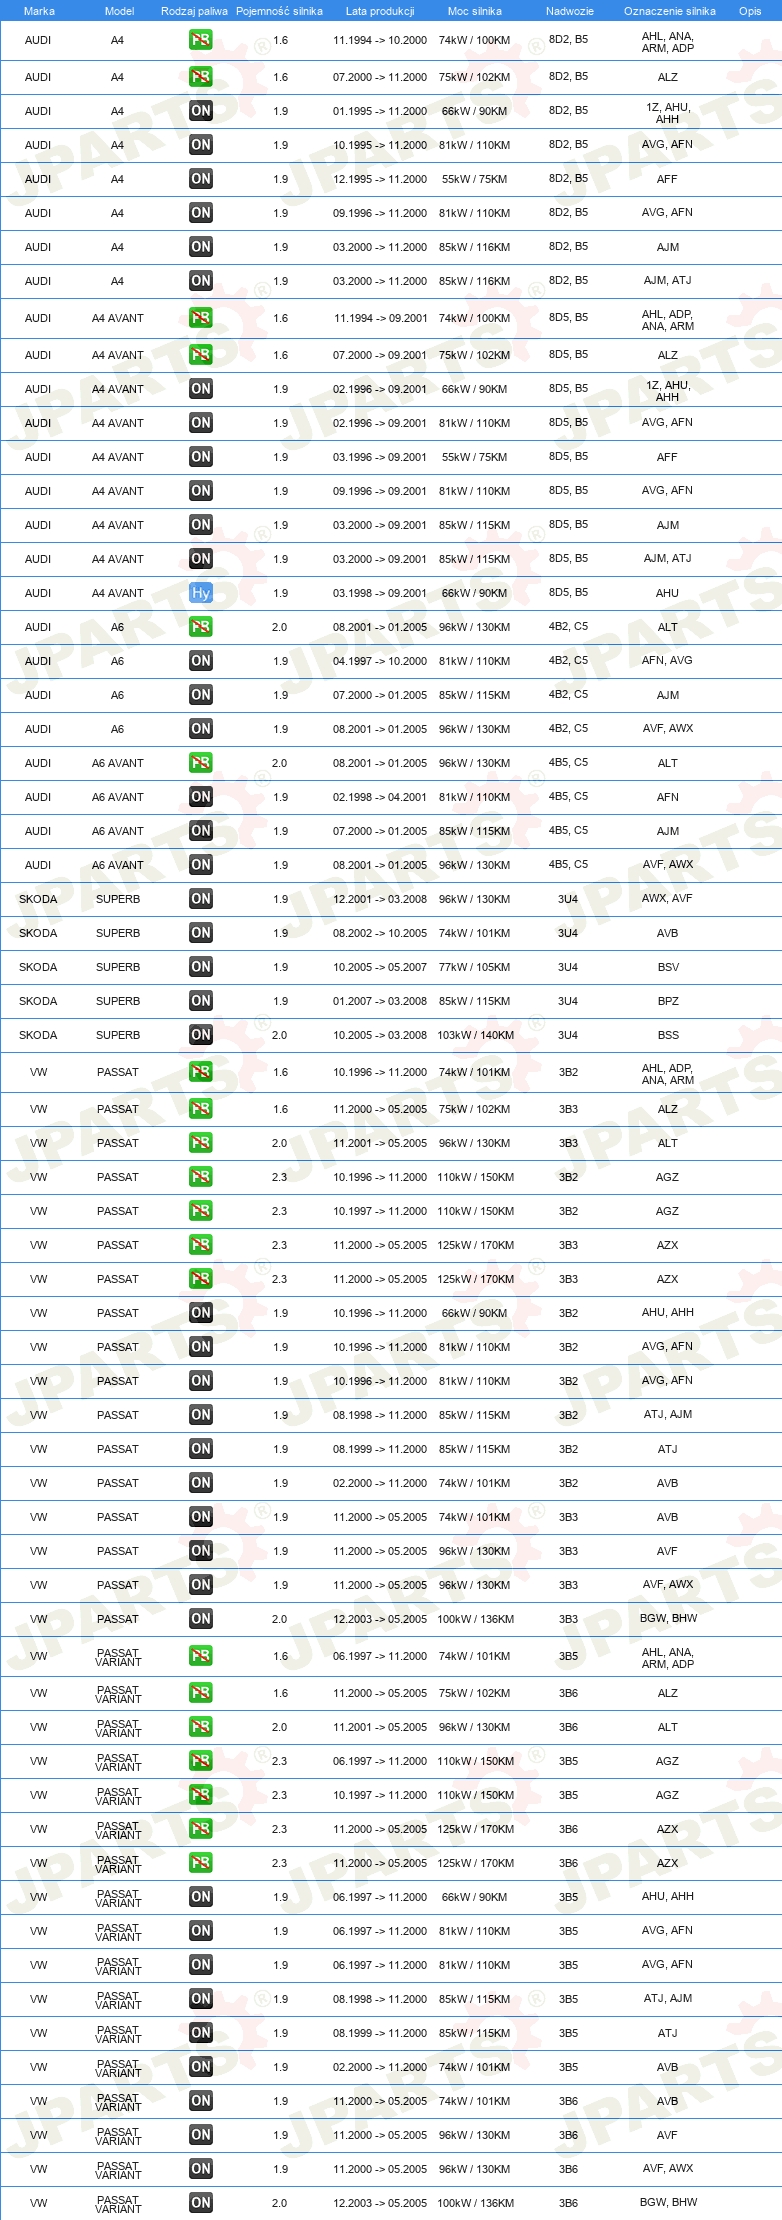The image size is (782, 2220).
Task: Select the '02.2000 -> 11.2000' cell in Passat Variant 3B5 row
Action: [x=380, y=2067]
